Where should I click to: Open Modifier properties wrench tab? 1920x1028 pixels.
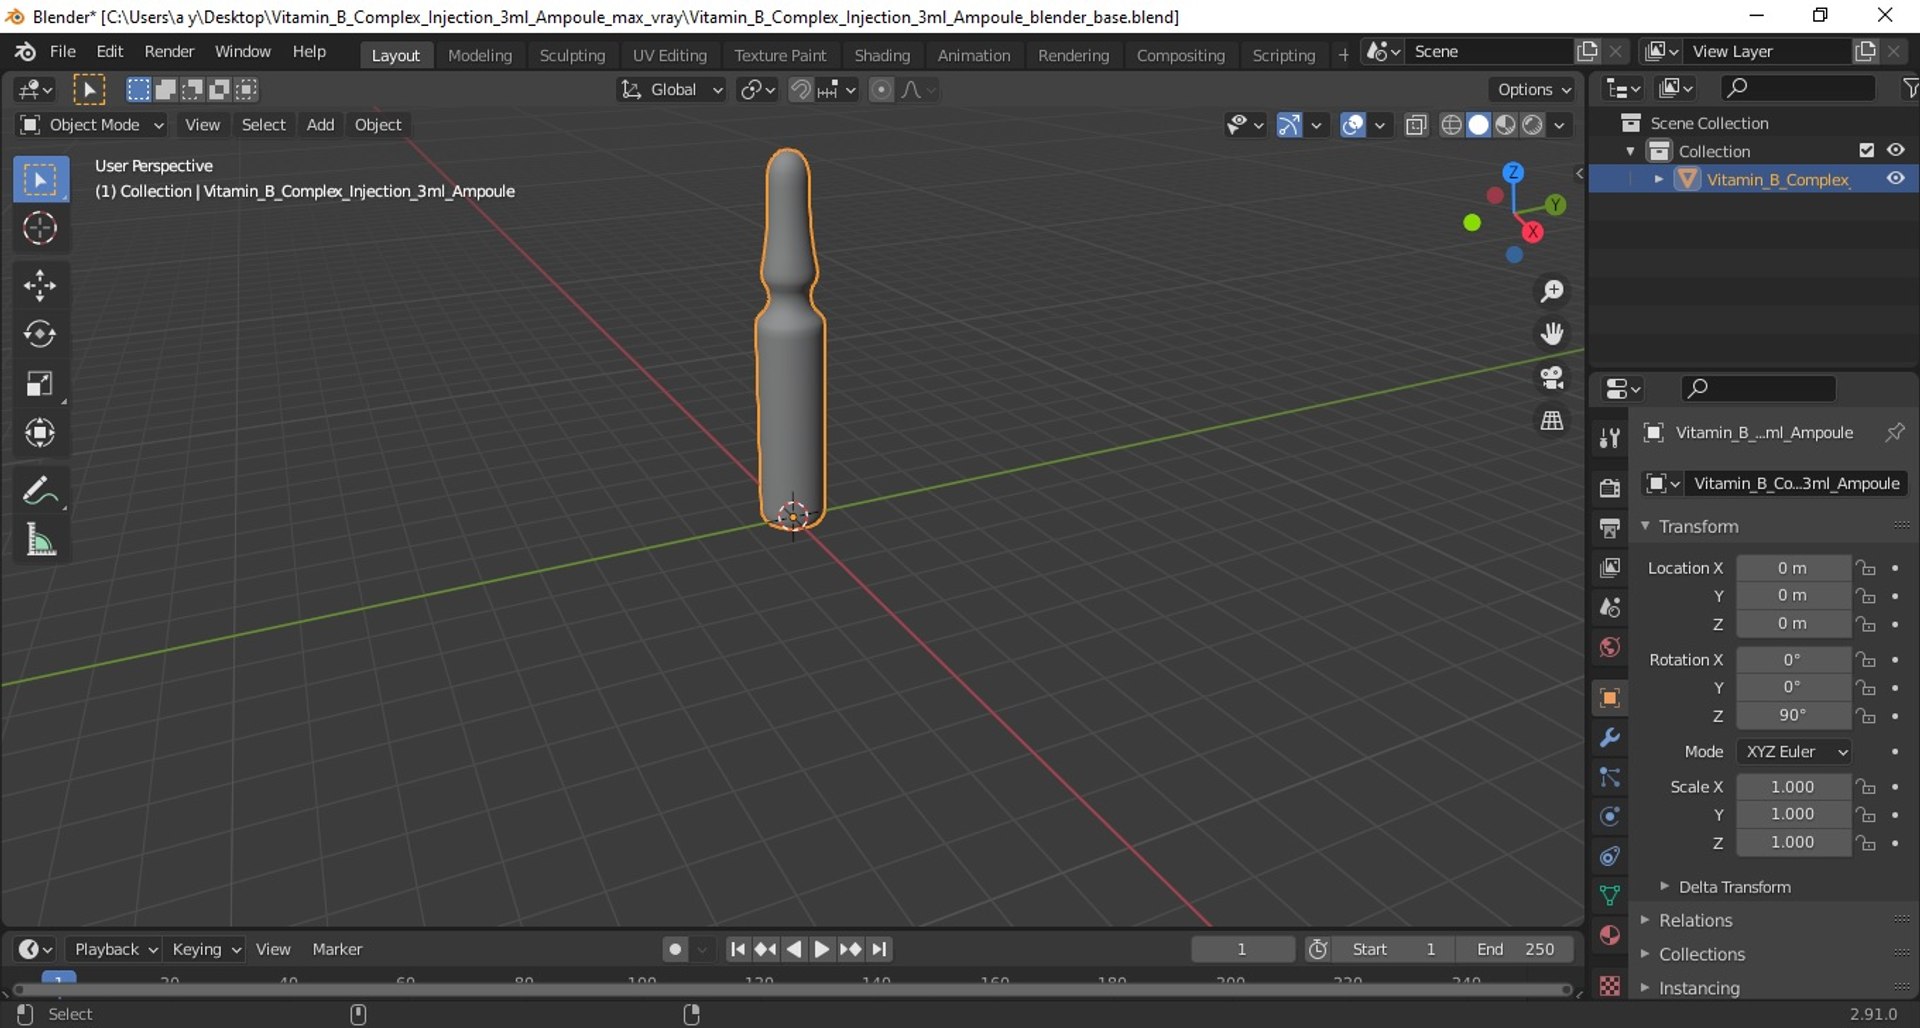pyautogui.click(x=1609, y=738)
